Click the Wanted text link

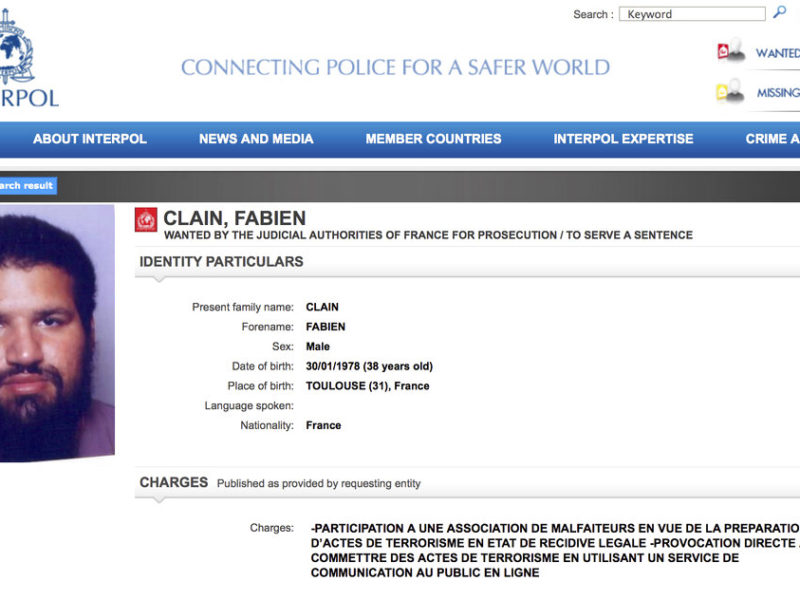coord(777,53)
